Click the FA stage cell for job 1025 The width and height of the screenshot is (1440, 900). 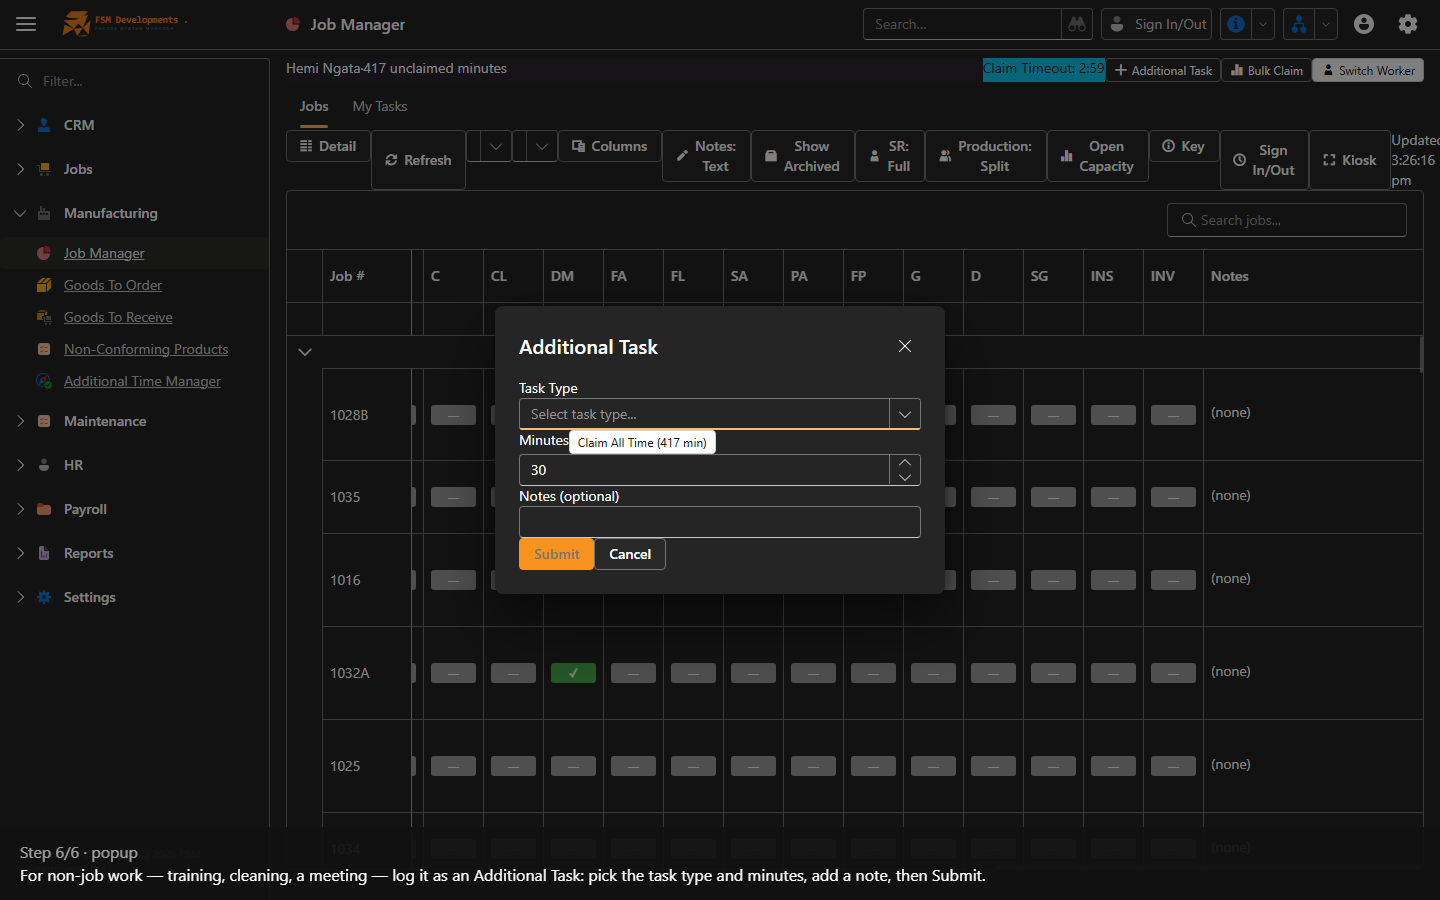(633, 767)
